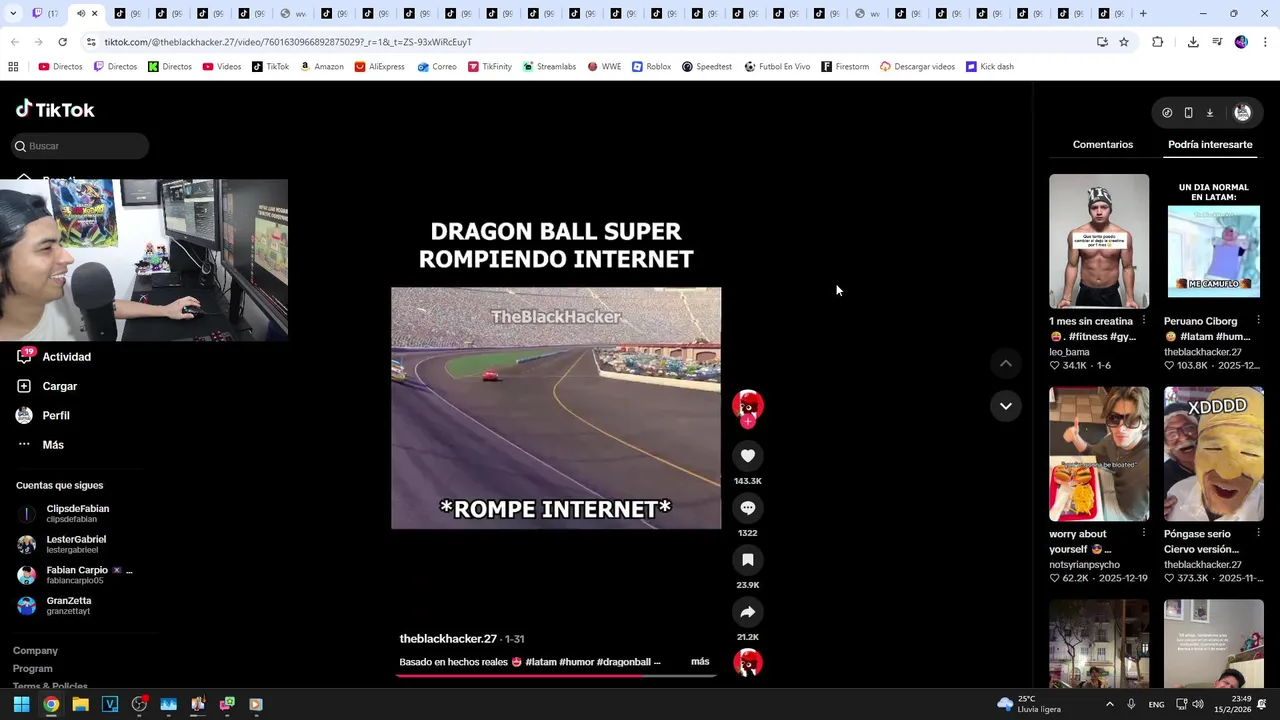Open Windows Start menu
This screenshot has width=1280, height=720.
coord(21,704)
